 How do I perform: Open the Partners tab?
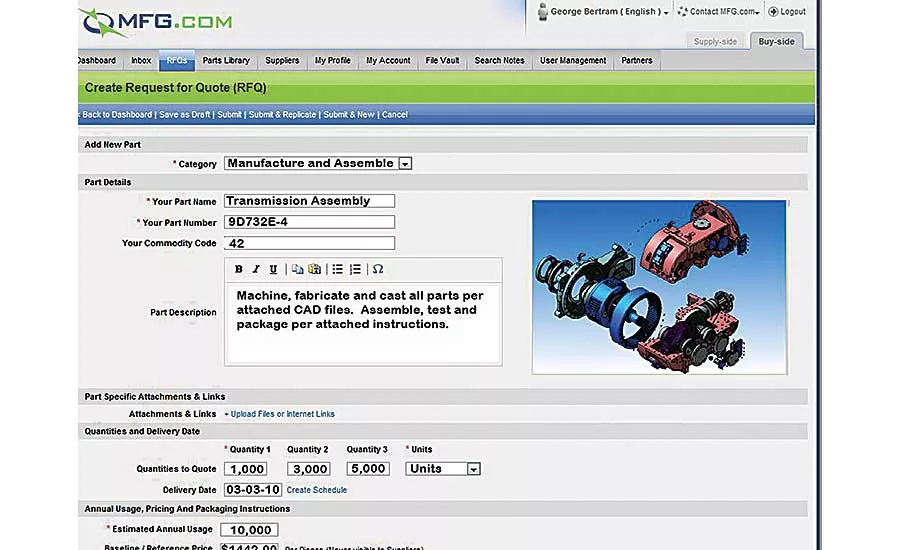click(x=637, y=60)
